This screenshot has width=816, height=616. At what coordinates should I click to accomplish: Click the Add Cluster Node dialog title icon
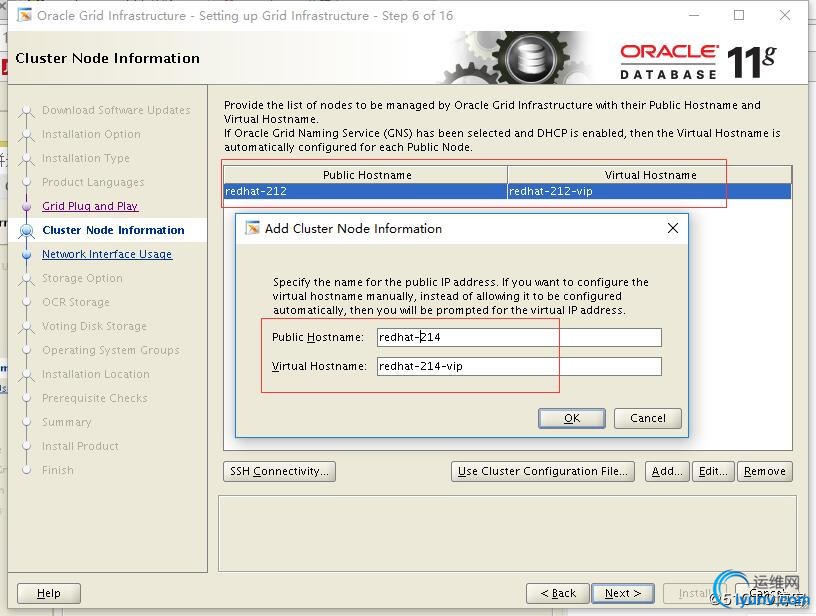pyautogui.click(x=252, y=228)
